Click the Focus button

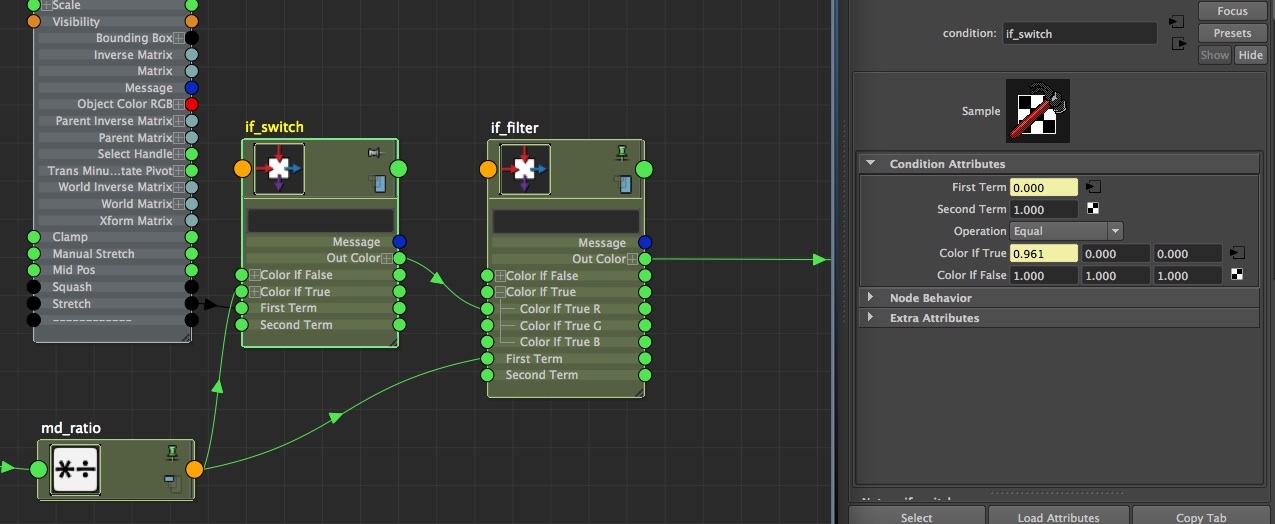1232,11
